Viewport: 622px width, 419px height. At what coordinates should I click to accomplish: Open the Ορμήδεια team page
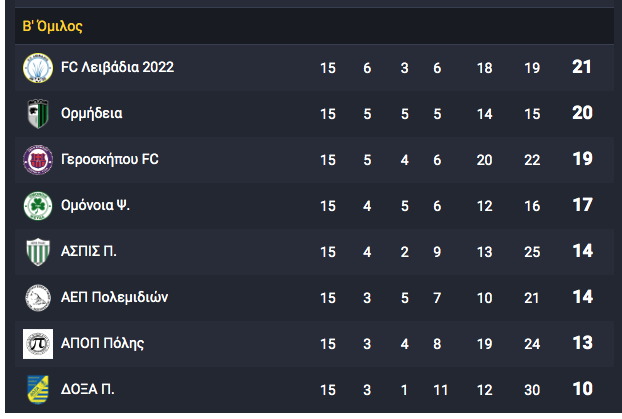pyautogui.click(x=92, y=113)
